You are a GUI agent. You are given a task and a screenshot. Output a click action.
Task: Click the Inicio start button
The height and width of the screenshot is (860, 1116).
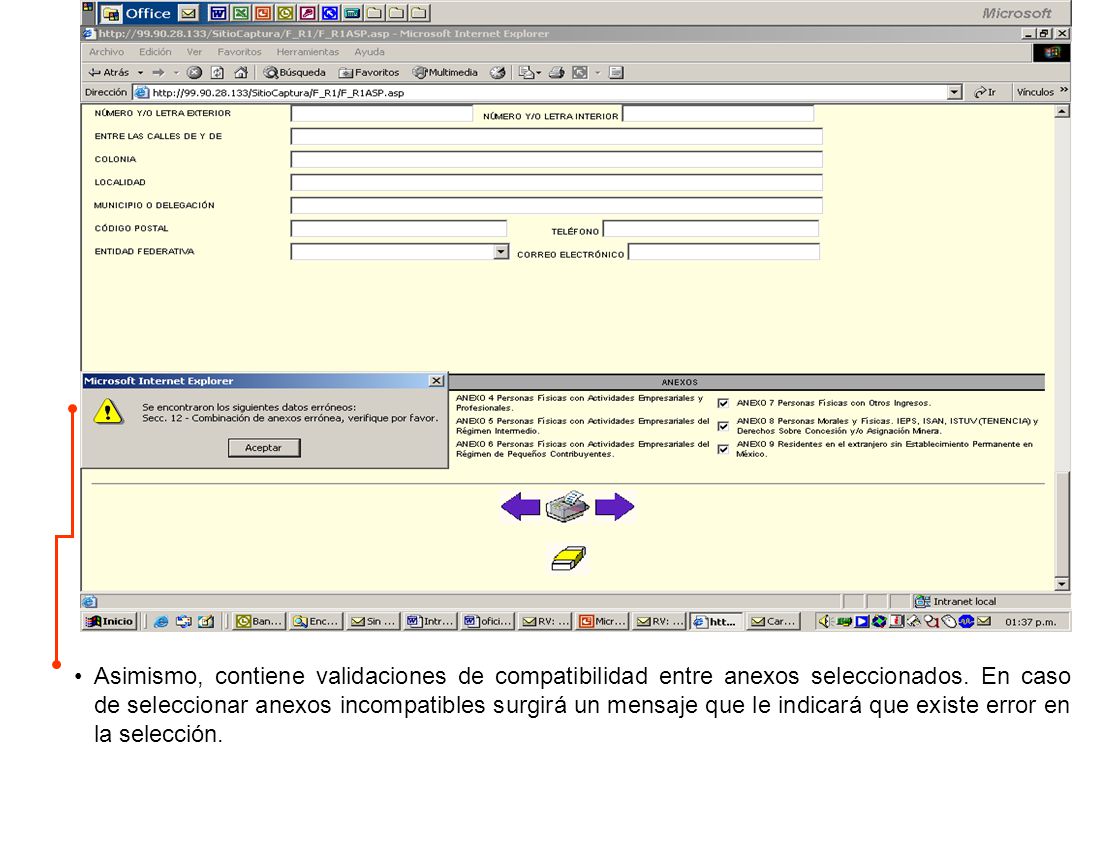(110, 622)
